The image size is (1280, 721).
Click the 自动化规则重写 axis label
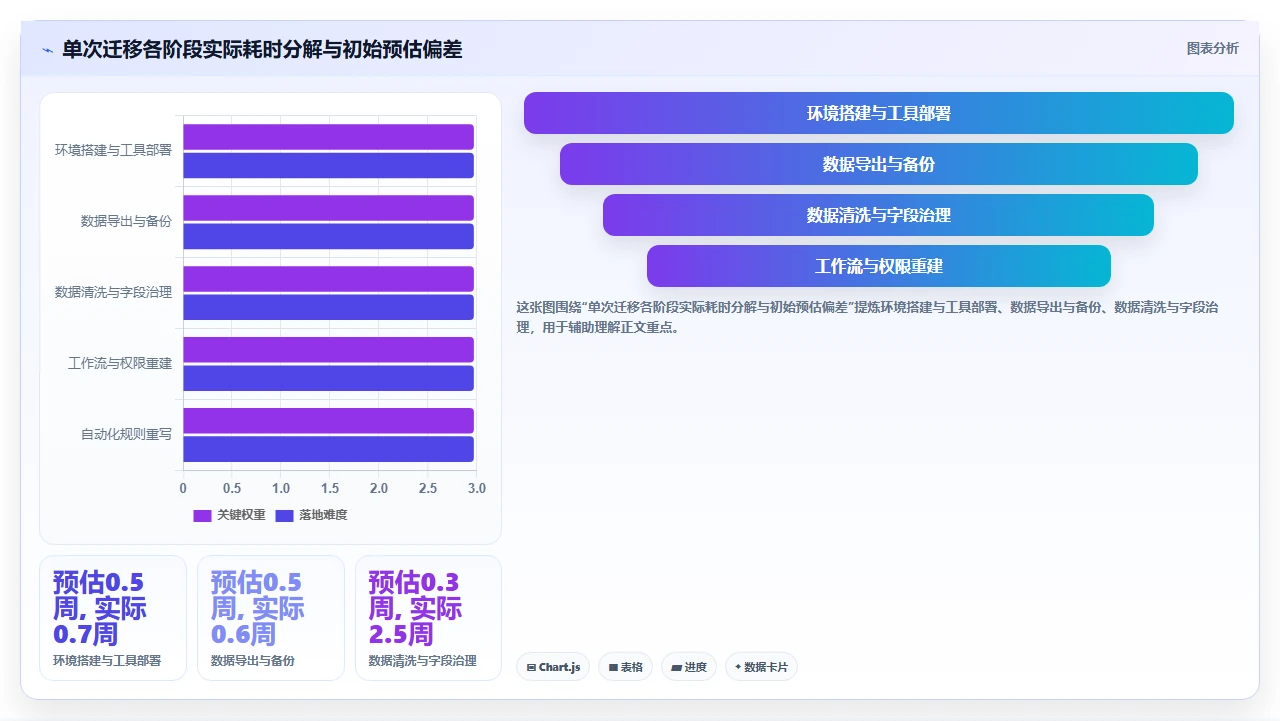point(126,435)
